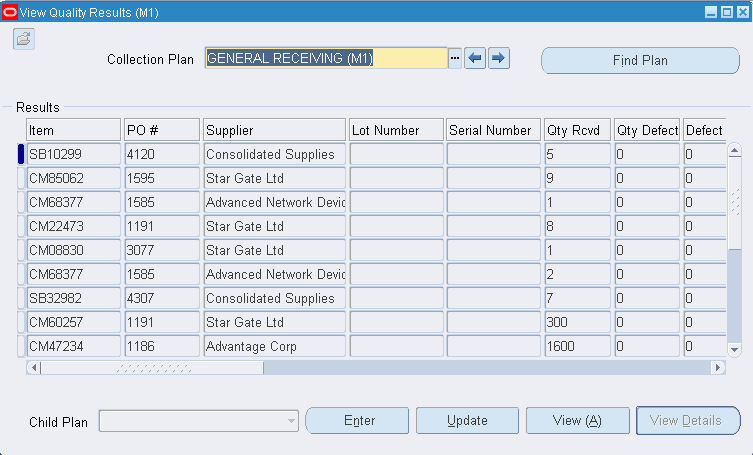Click Serial Number field in CM47234 row
The image size is (753, 455).
tap(494, 346)
